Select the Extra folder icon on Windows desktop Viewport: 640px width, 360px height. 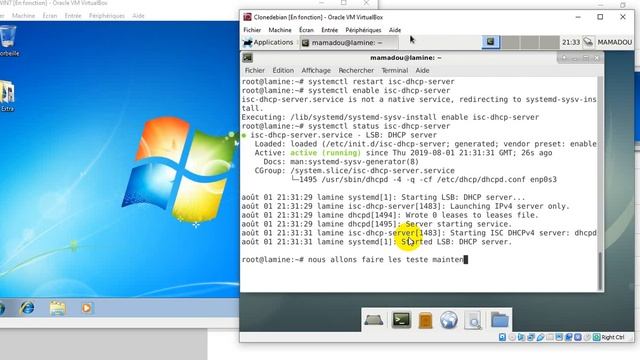pos(7,96)
